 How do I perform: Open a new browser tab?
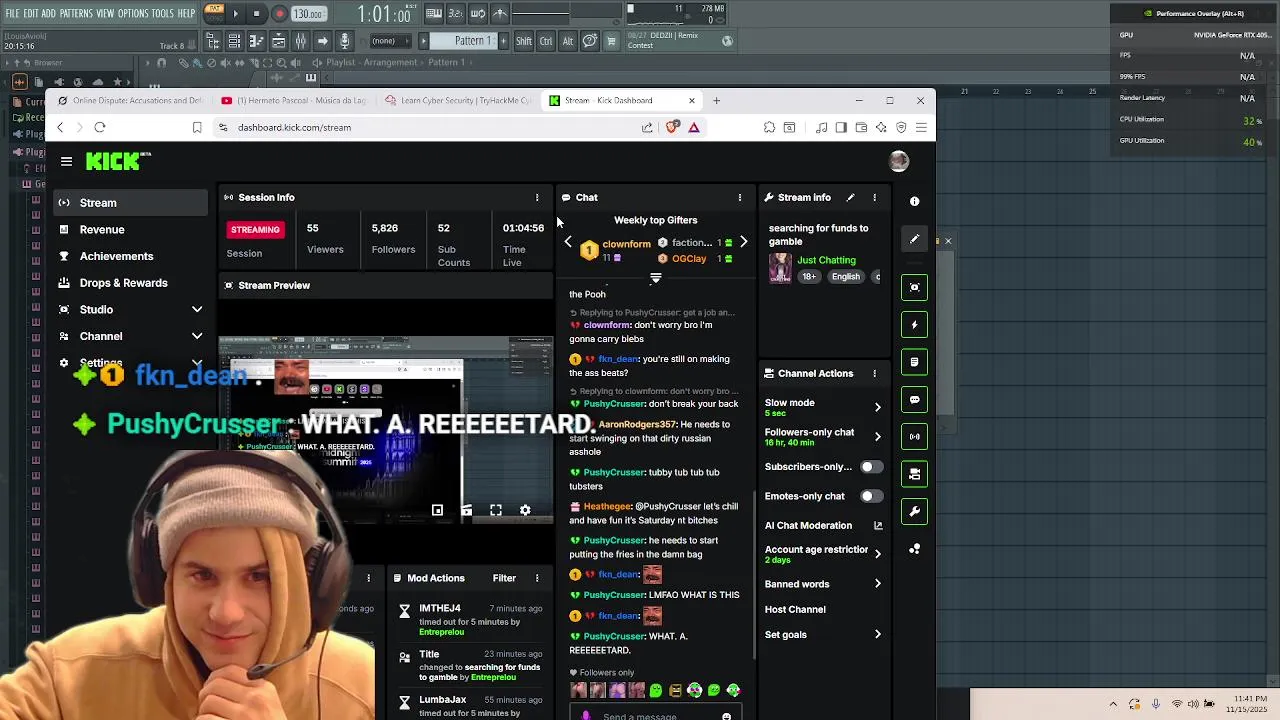716,100
